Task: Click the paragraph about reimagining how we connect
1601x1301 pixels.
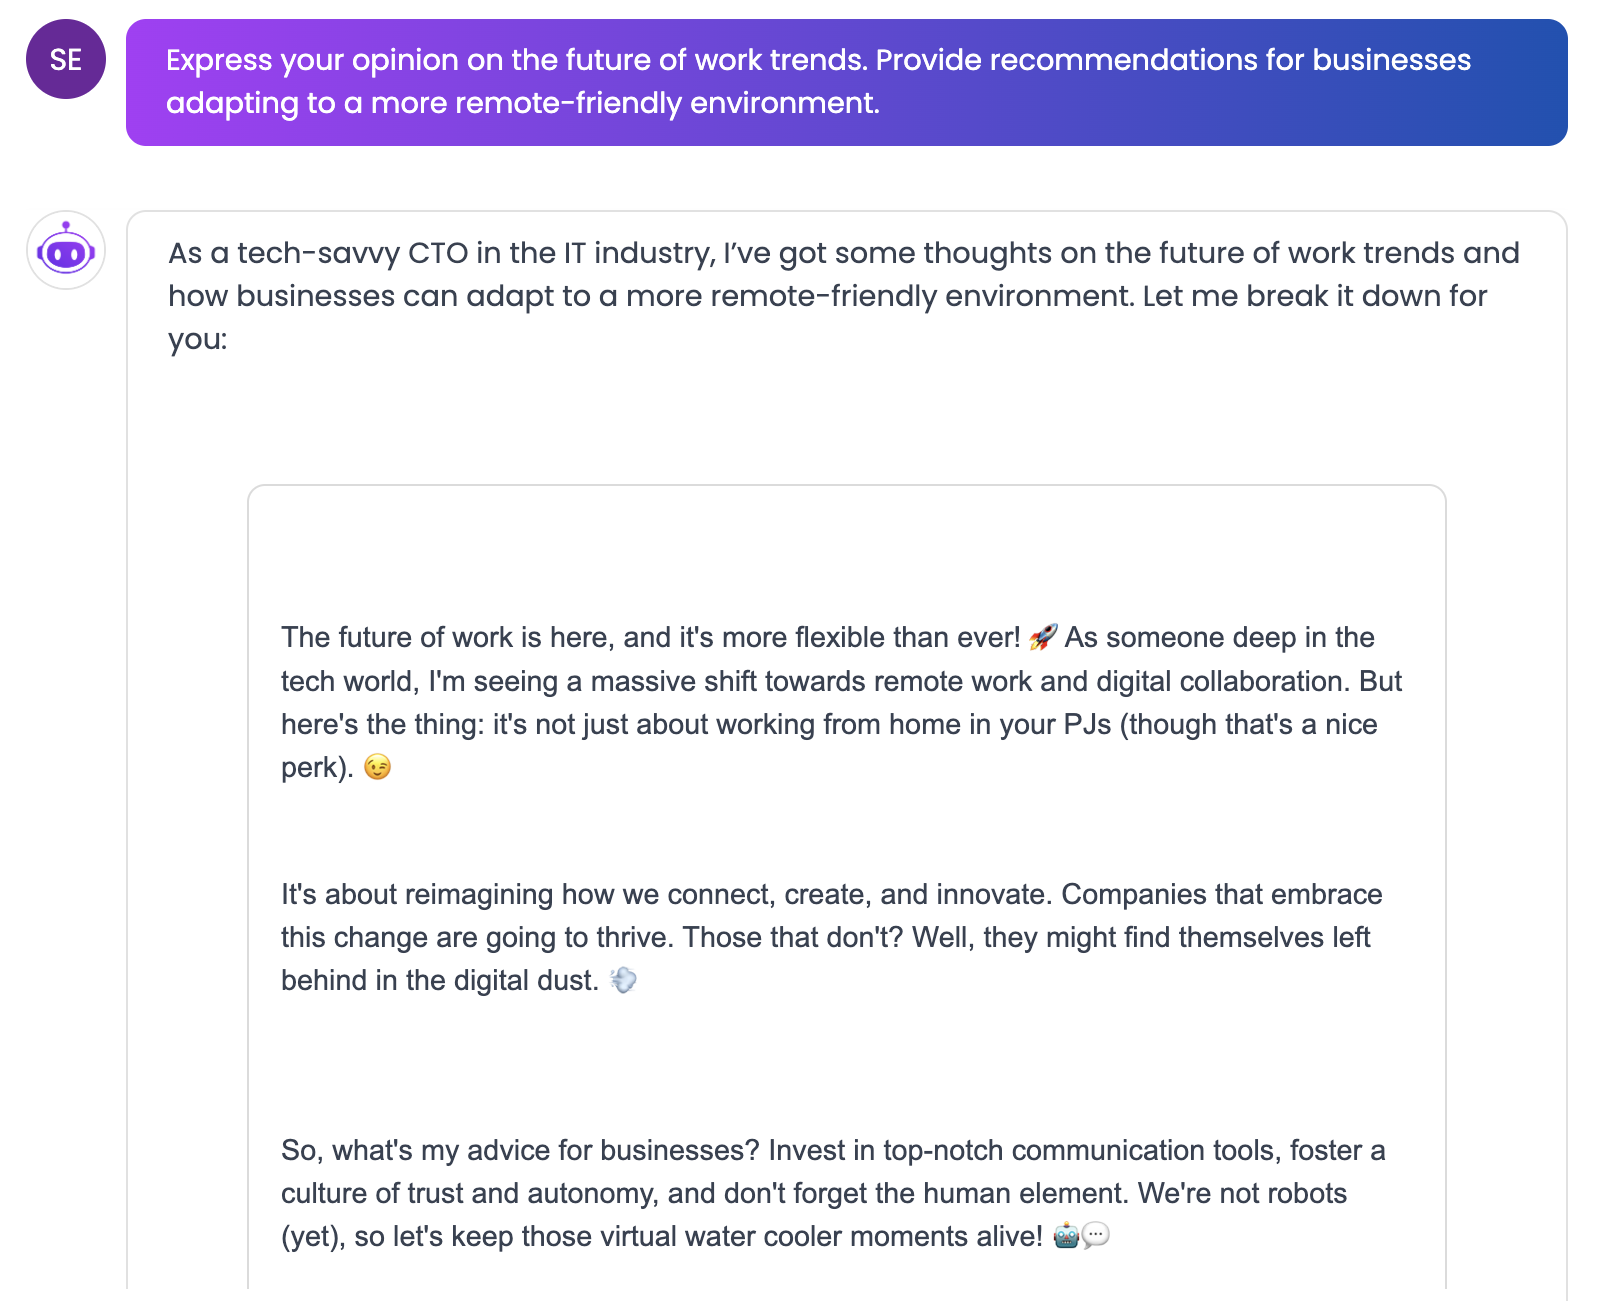Action: [x=831, y=937]
